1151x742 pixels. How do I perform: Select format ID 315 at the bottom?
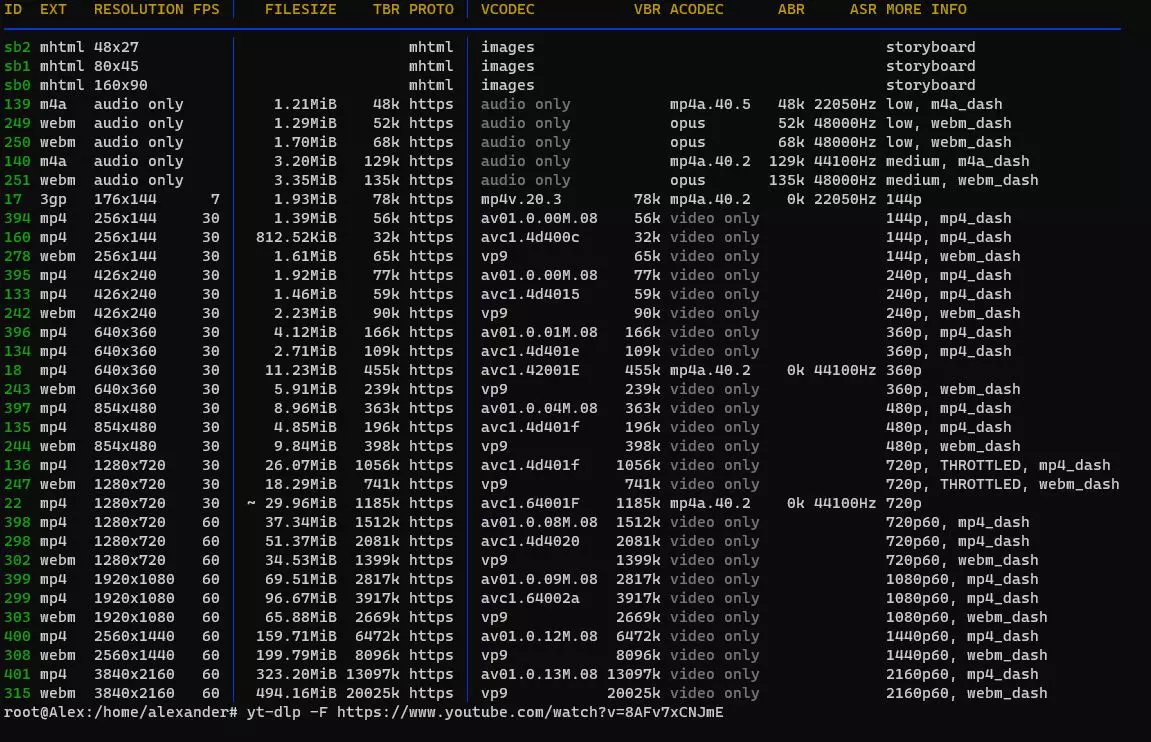[17, 693]
